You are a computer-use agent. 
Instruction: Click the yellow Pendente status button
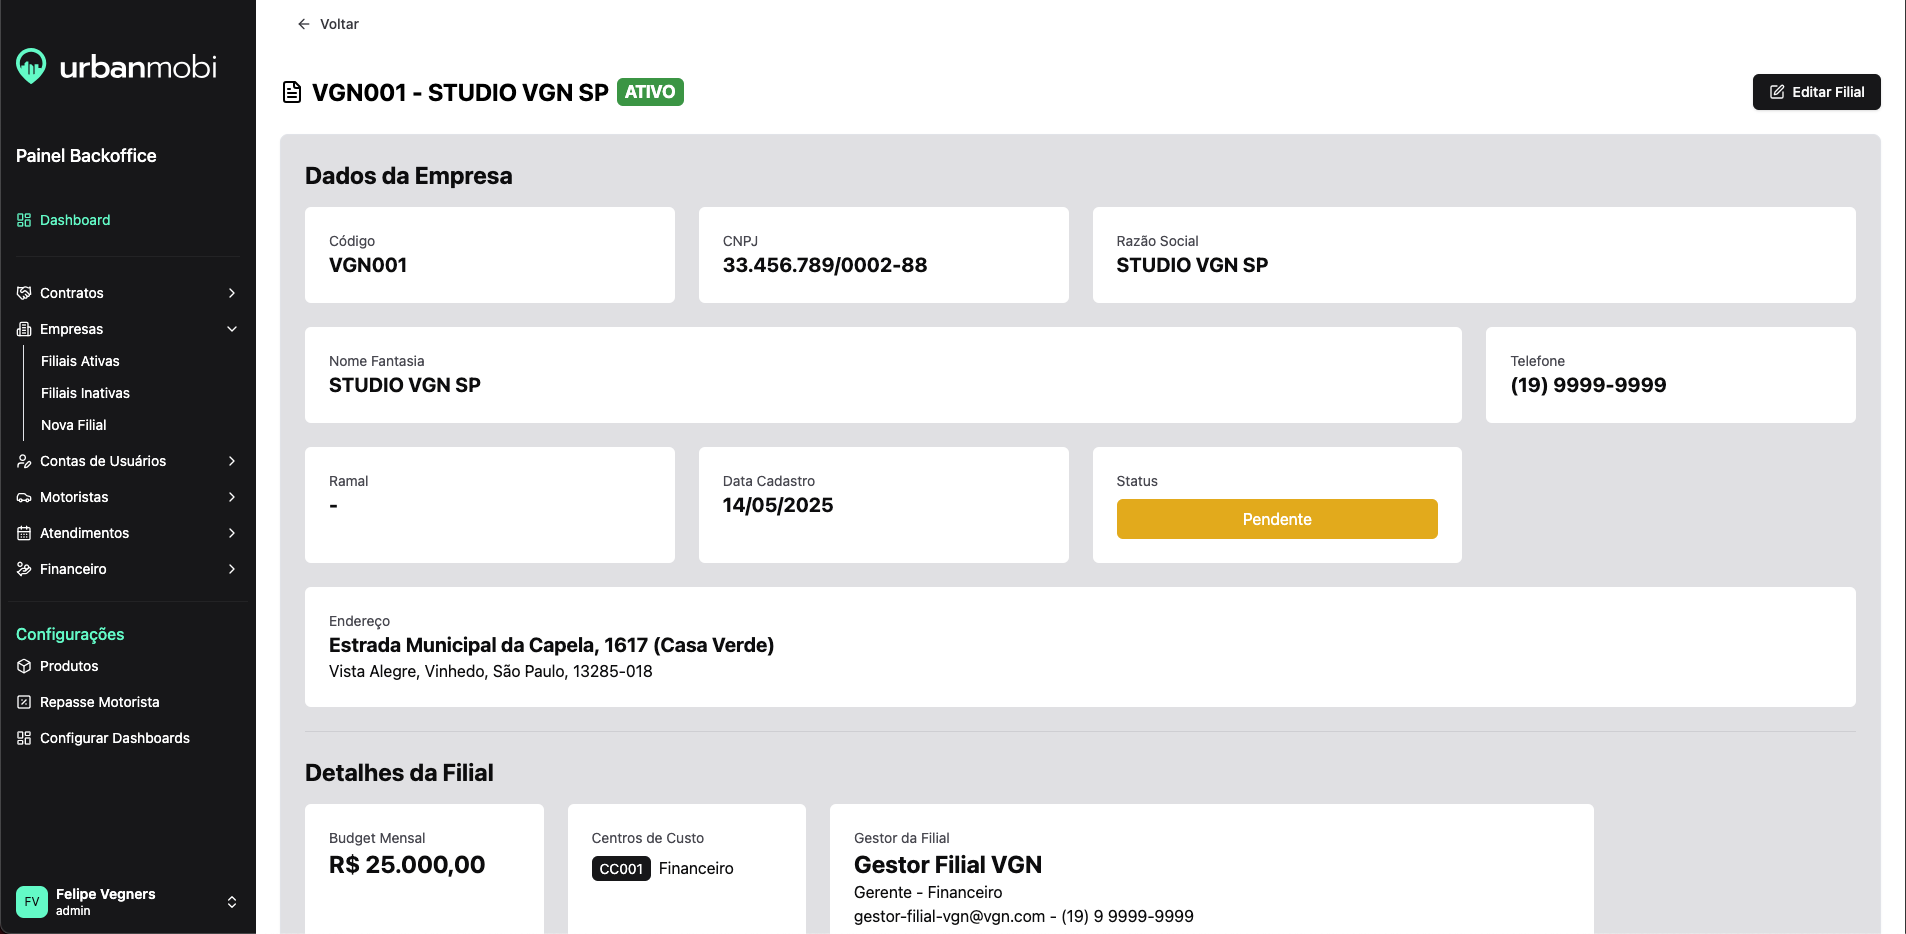pyautogui.click(x=1276, y=519)
